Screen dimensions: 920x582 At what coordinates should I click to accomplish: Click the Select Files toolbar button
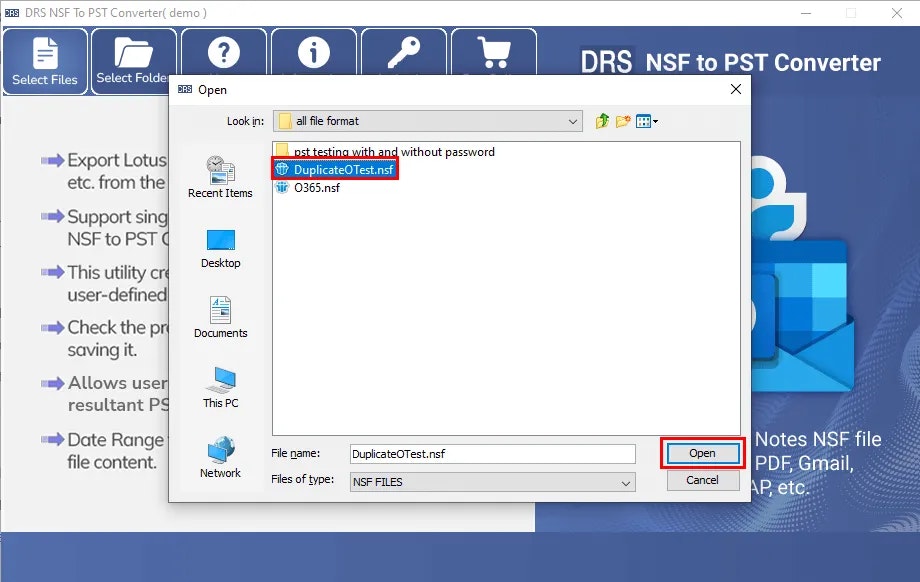45,62
